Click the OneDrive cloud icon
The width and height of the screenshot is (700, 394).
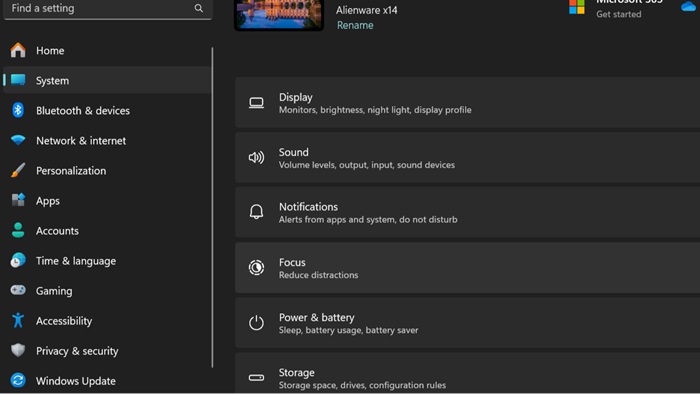pos(688,7)
